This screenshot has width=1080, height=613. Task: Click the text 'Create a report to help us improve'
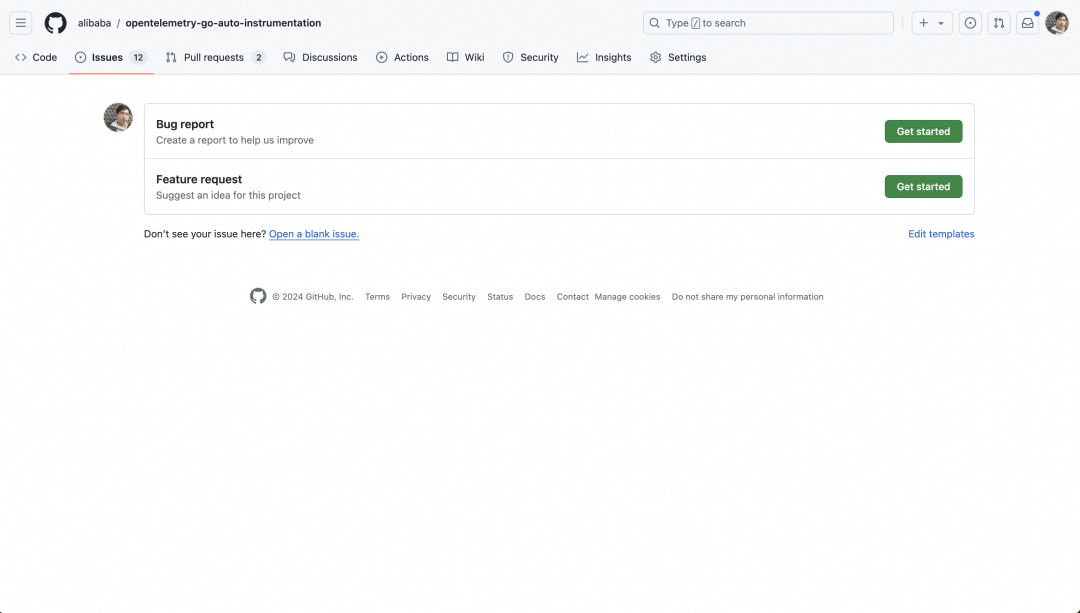pos(235,140)
